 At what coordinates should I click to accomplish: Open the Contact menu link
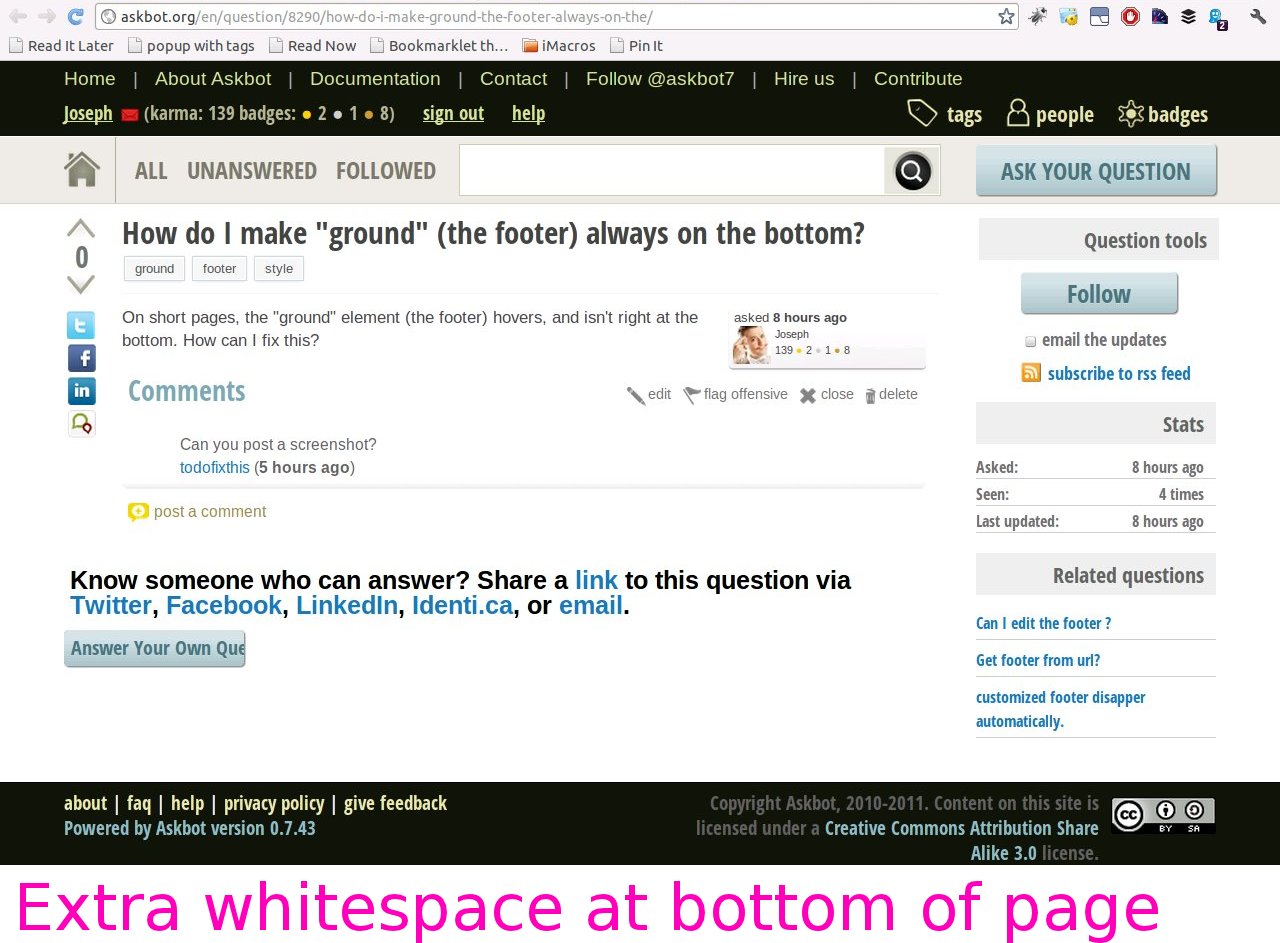tap(513, 79)
